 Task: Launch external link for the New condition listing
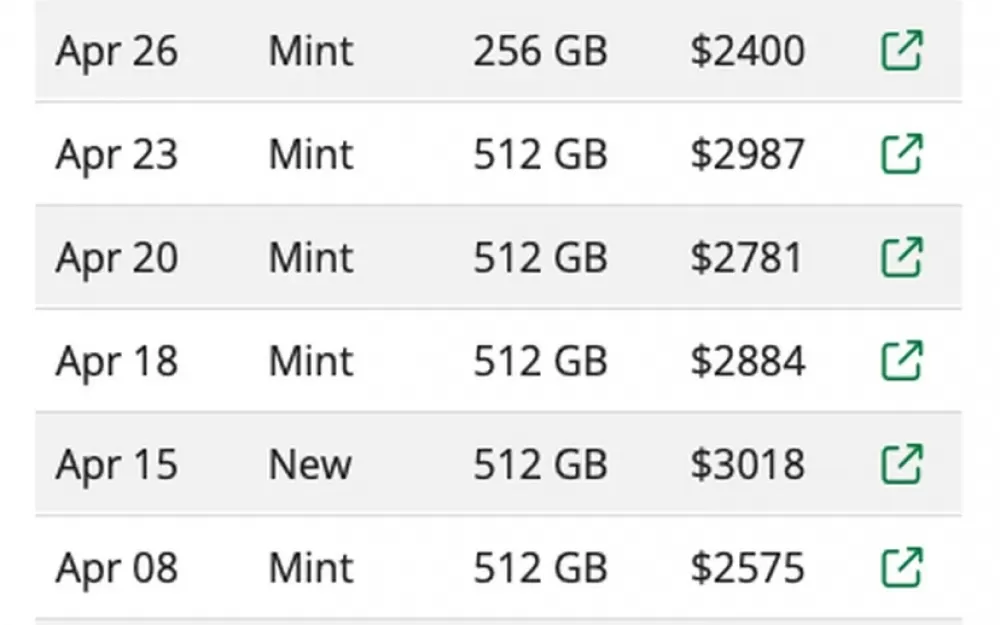pos(902,464)
